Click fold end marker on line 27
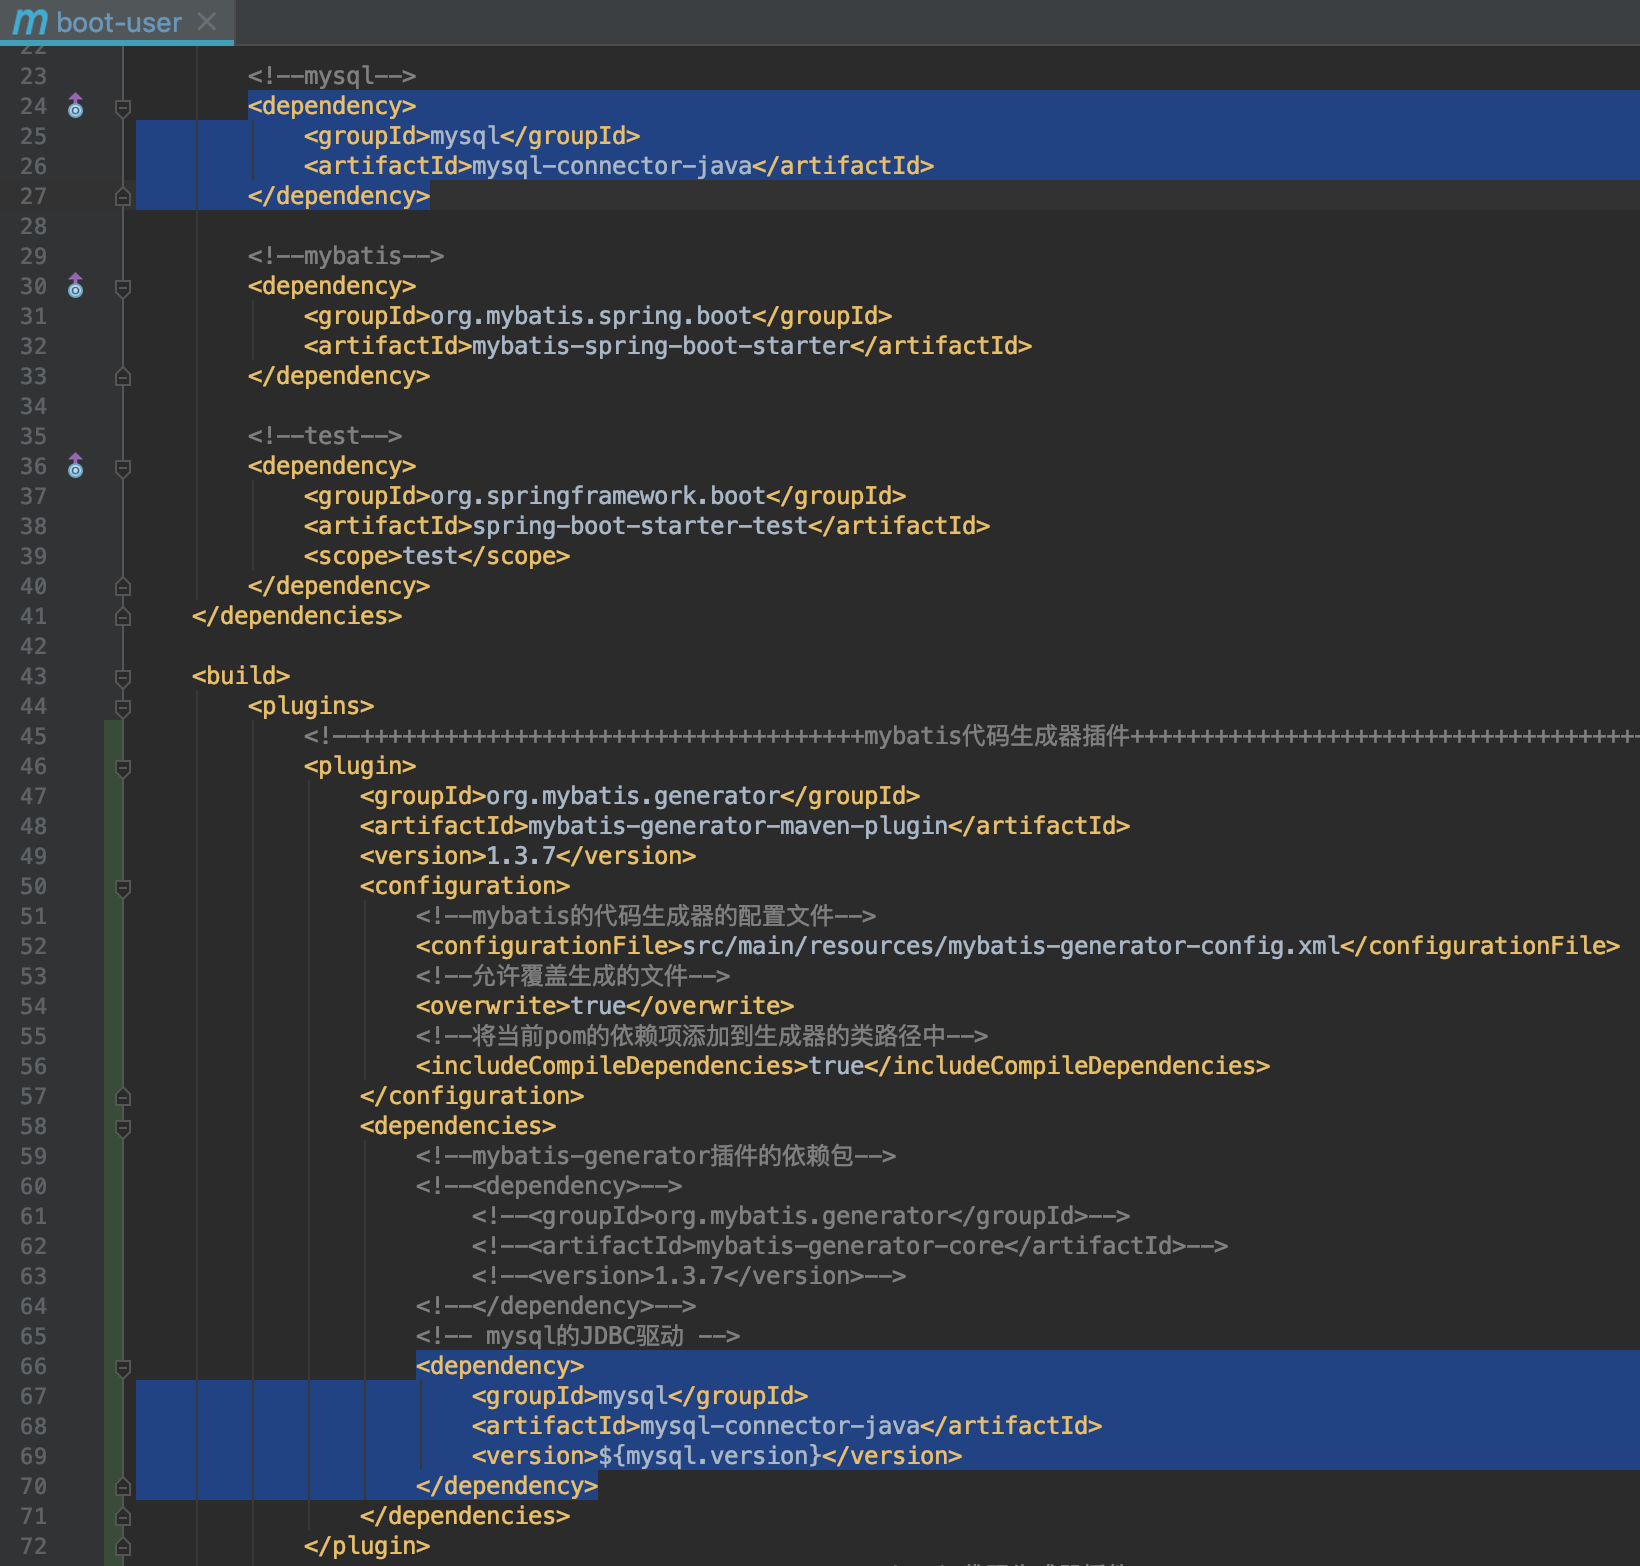1640x1566 pixels. (123, 196)
